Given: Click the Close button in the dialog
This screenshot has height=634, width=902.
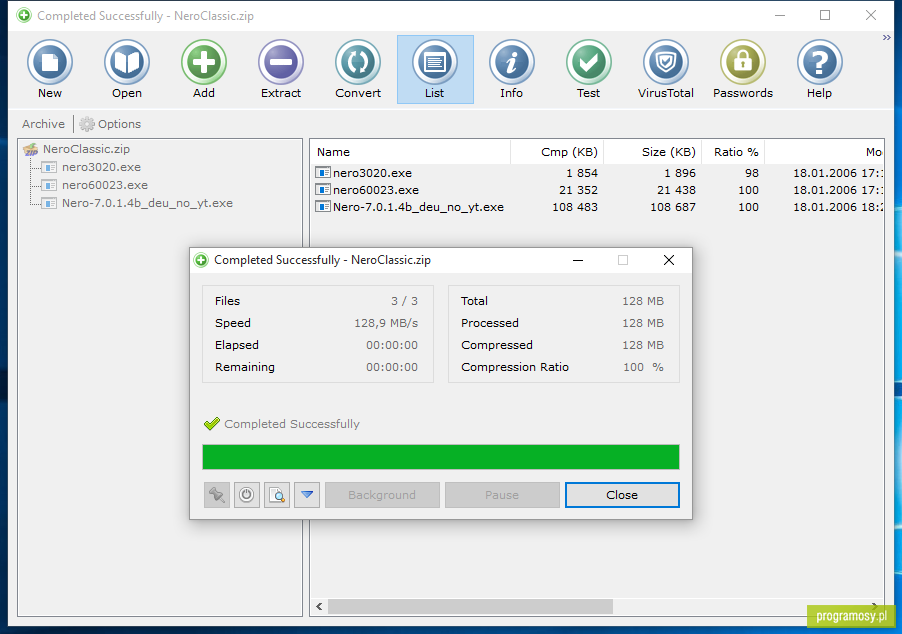Looking at the screenshot, I should pyautogui.click(x=622, y=495).
